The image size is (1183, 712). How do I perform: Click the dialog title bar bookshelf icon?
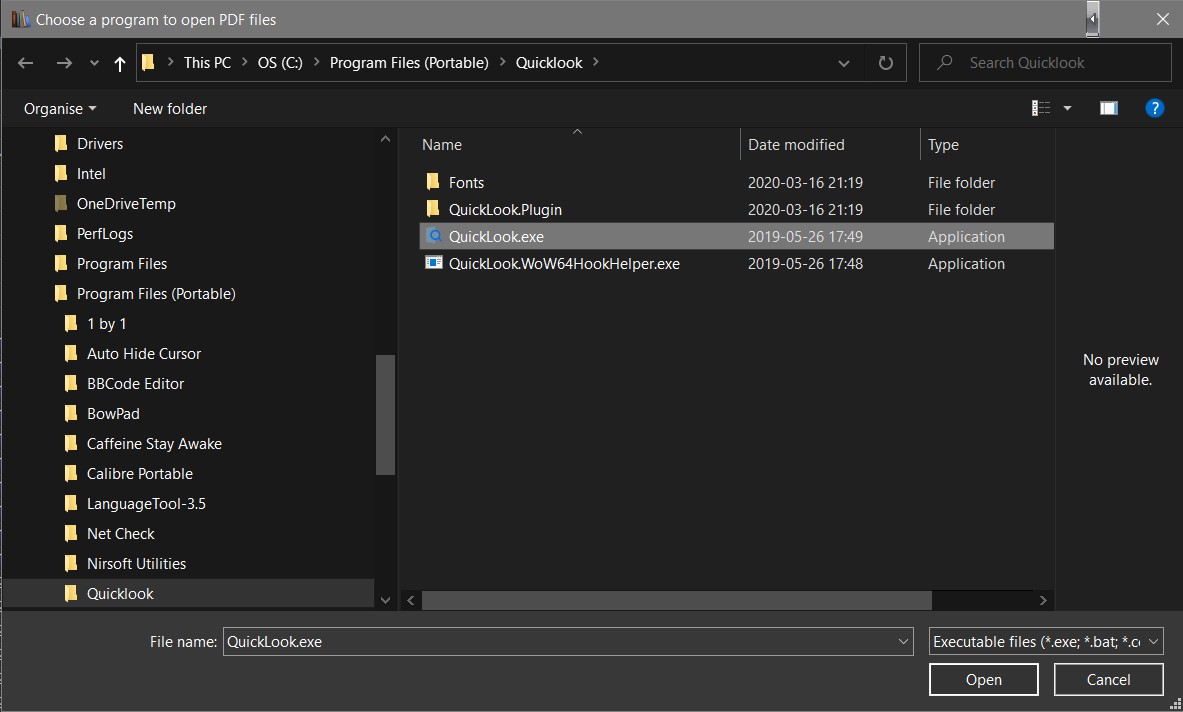[20, 19]
